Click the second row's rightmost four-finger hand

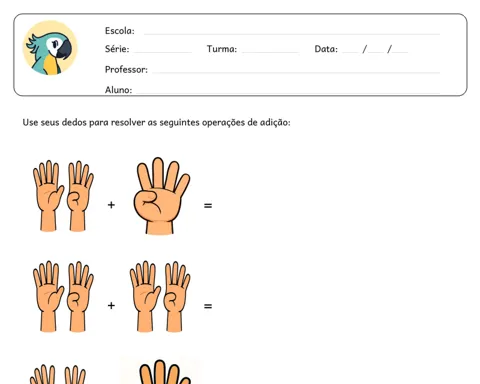[x=177, y=296]
